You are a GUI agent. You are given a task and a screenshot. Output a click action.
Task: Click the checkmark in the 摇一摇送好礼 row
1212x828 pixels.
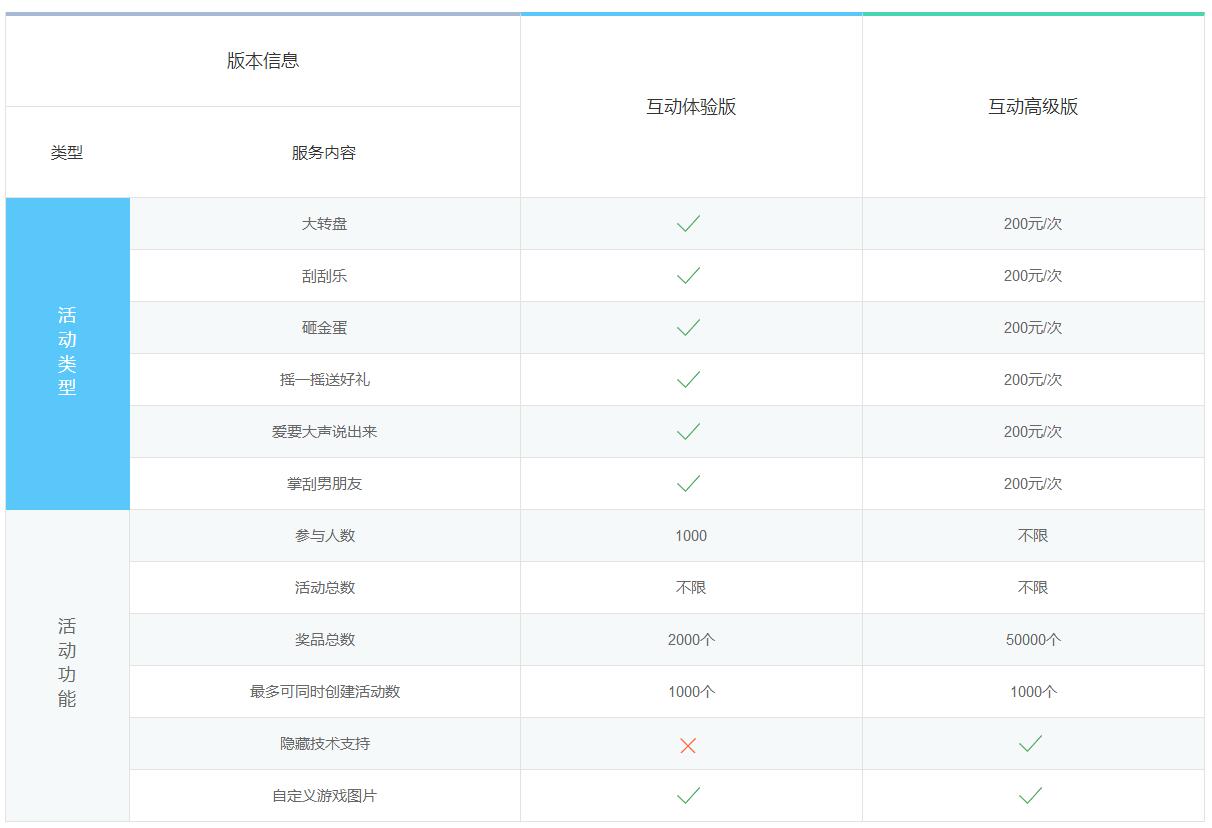point(688,380)
